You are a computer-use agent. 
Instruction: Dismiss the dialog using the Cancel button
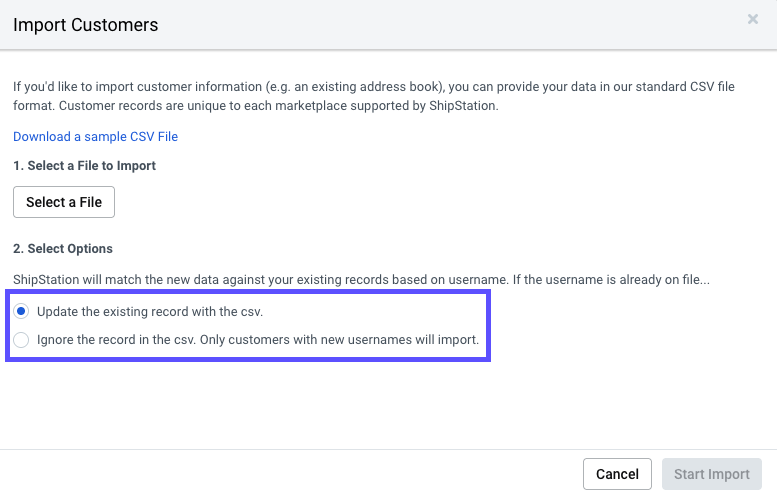pos(617,474)
